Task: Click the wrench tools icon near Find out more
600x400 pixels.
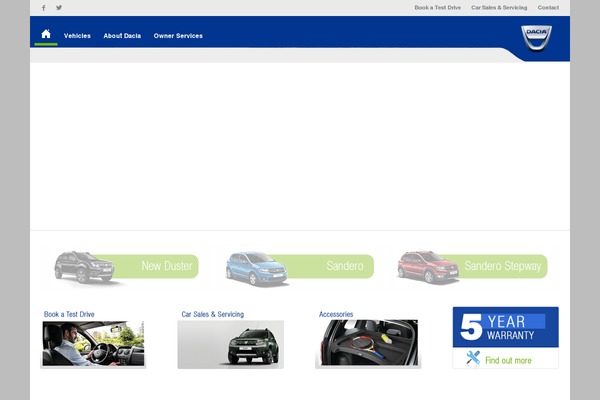Action: click(473, 358)
